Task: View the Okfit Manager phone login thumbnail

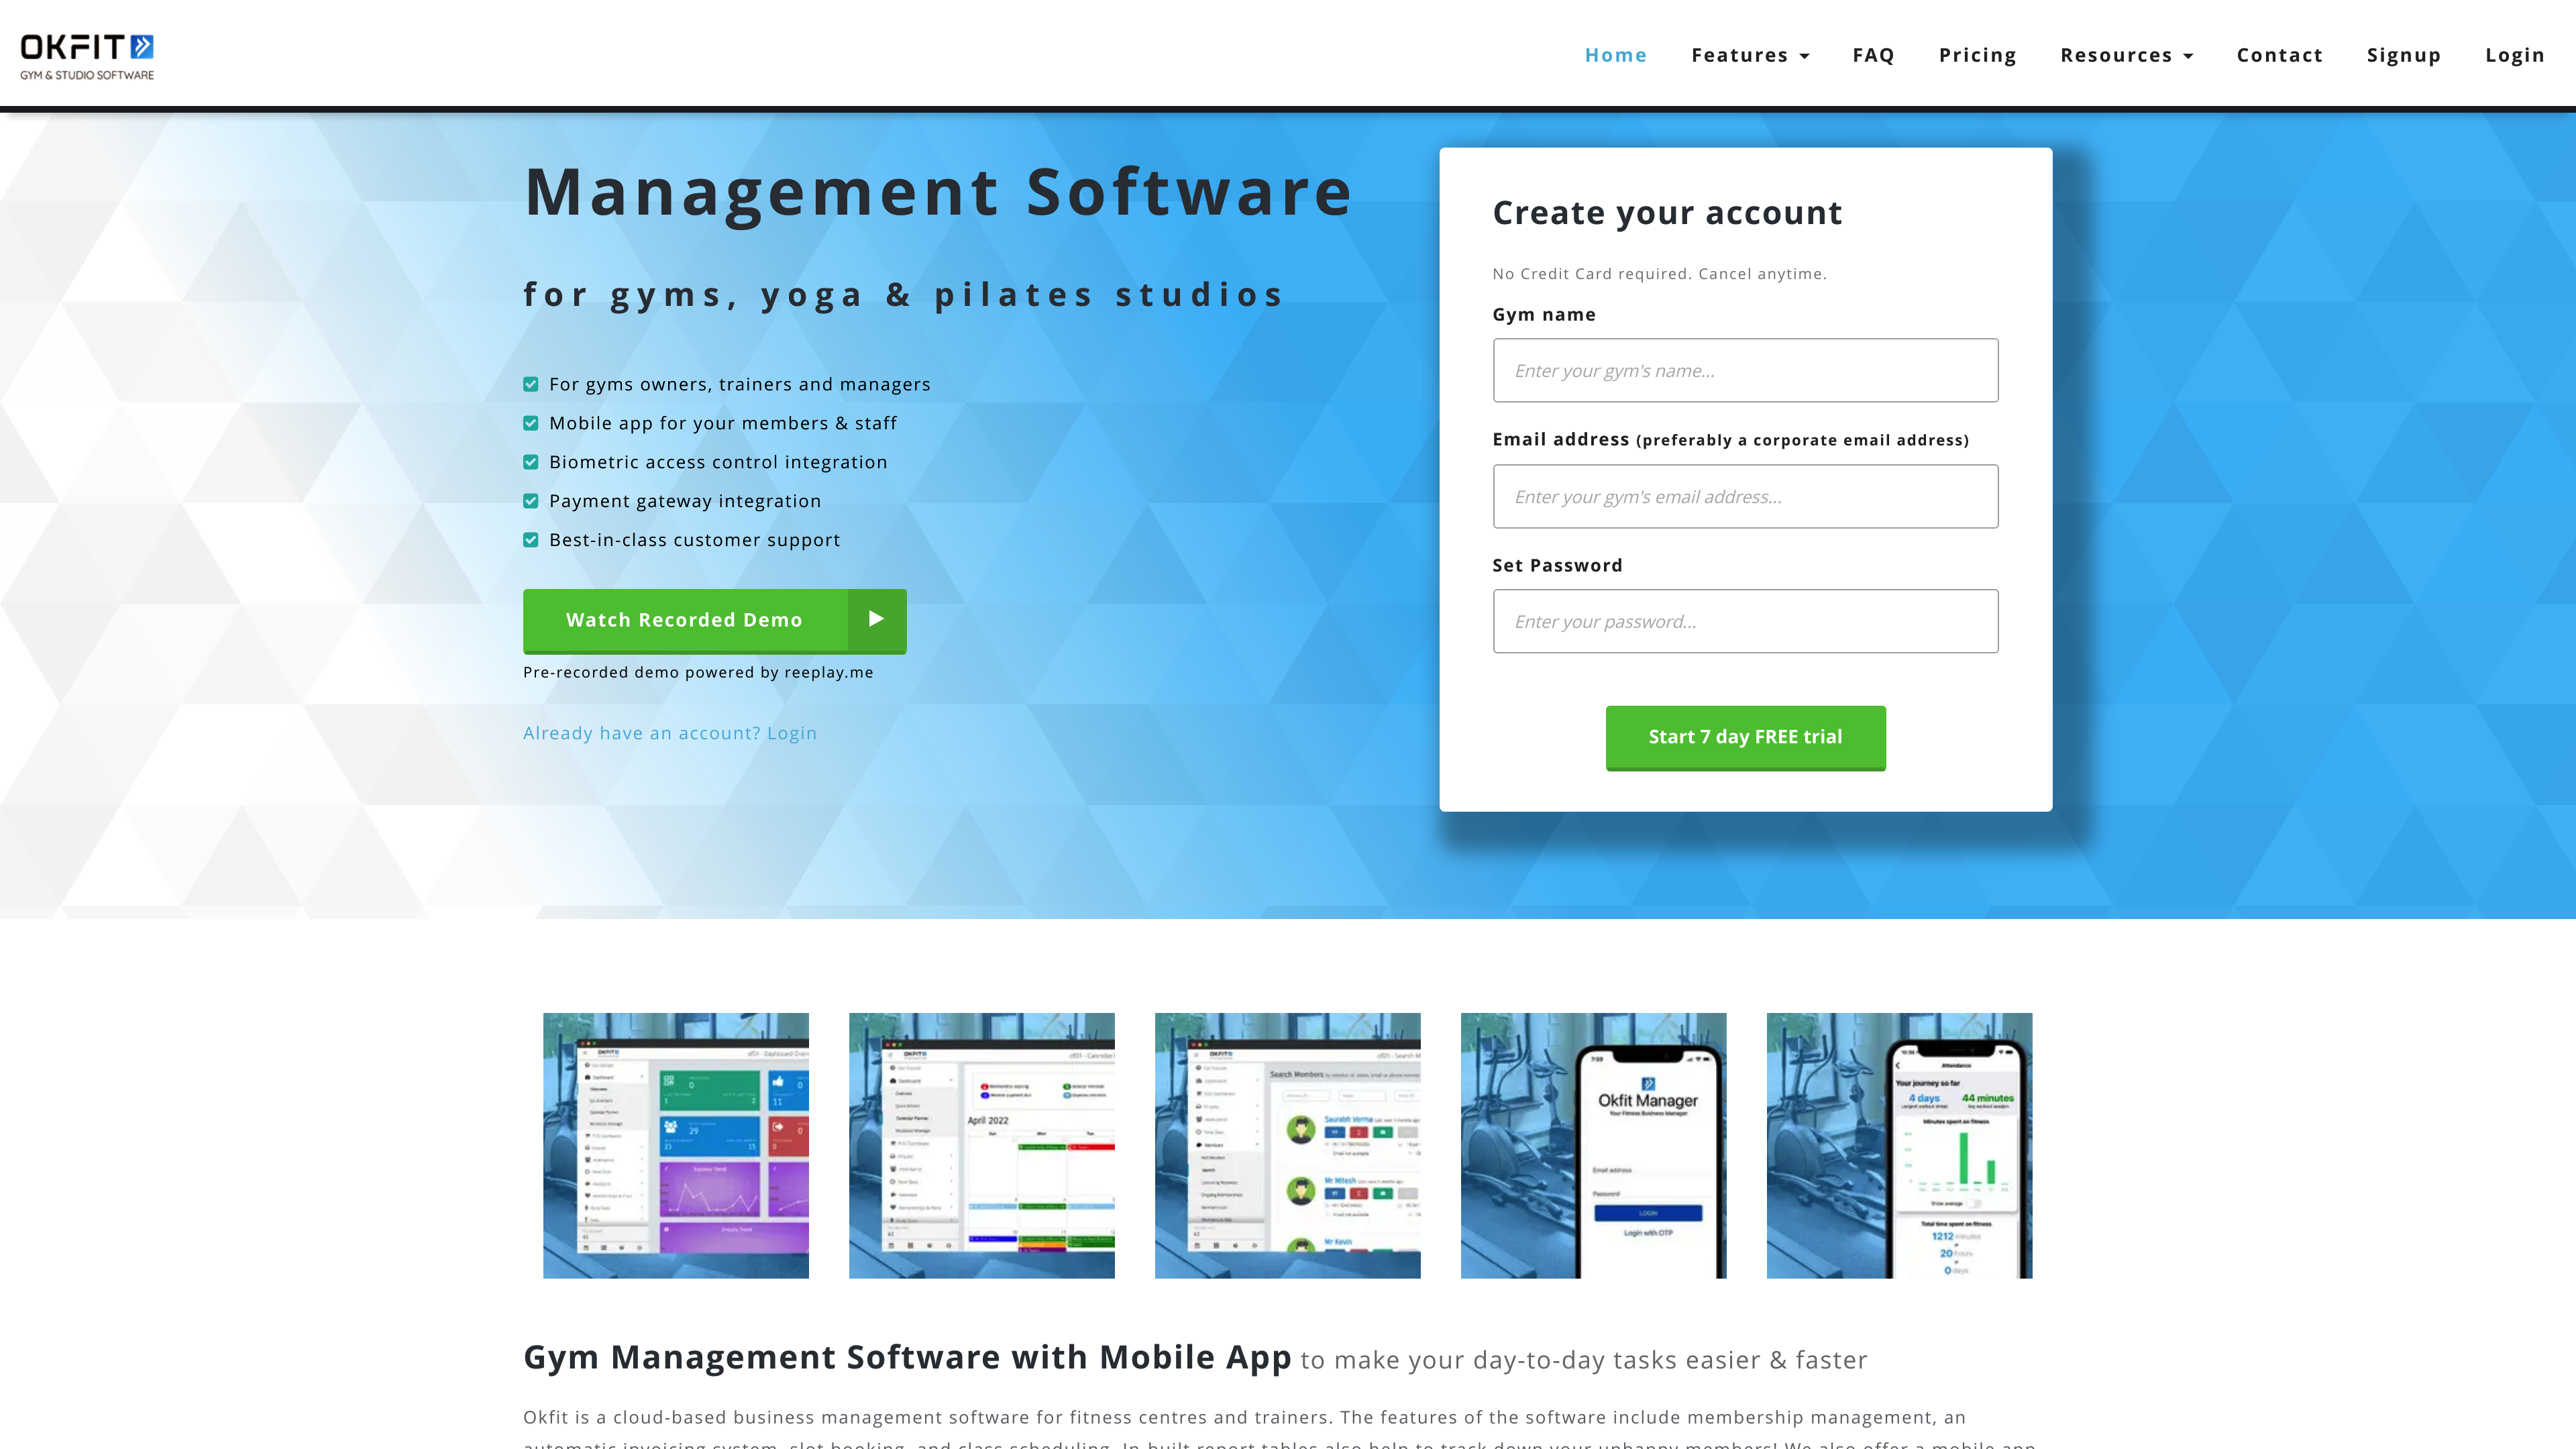Action: coord(1593,1145)
